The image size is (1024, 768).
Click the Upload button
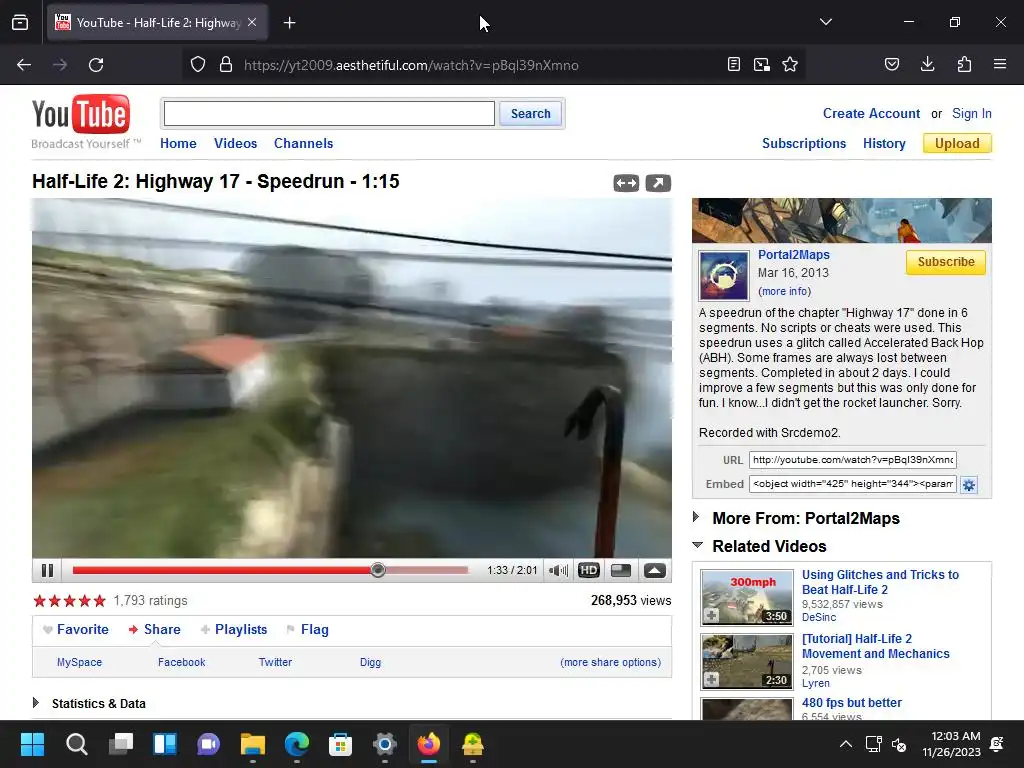coord(957,143)
